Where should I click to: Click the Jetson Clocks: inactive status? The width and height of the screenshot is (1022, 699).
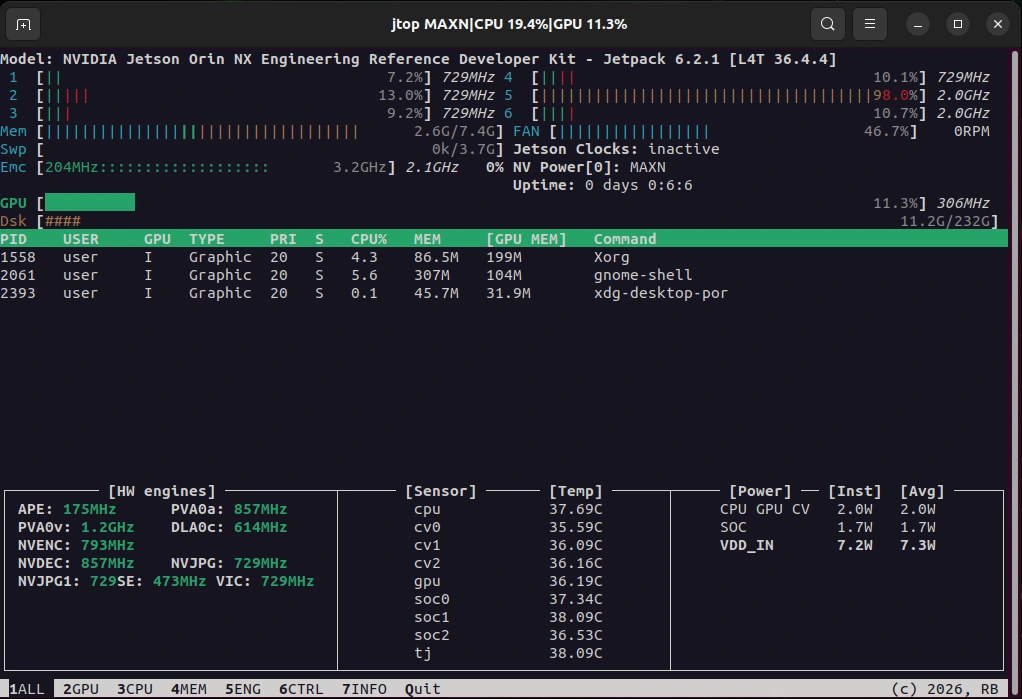pos(616,149)
